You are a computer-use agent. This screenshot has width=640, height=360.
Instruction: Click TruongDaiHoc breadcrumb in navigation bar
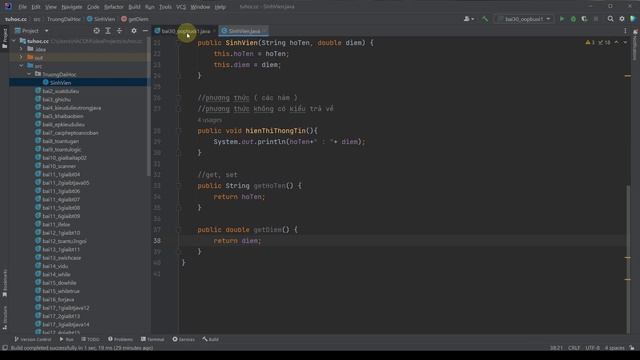[64, 19]
